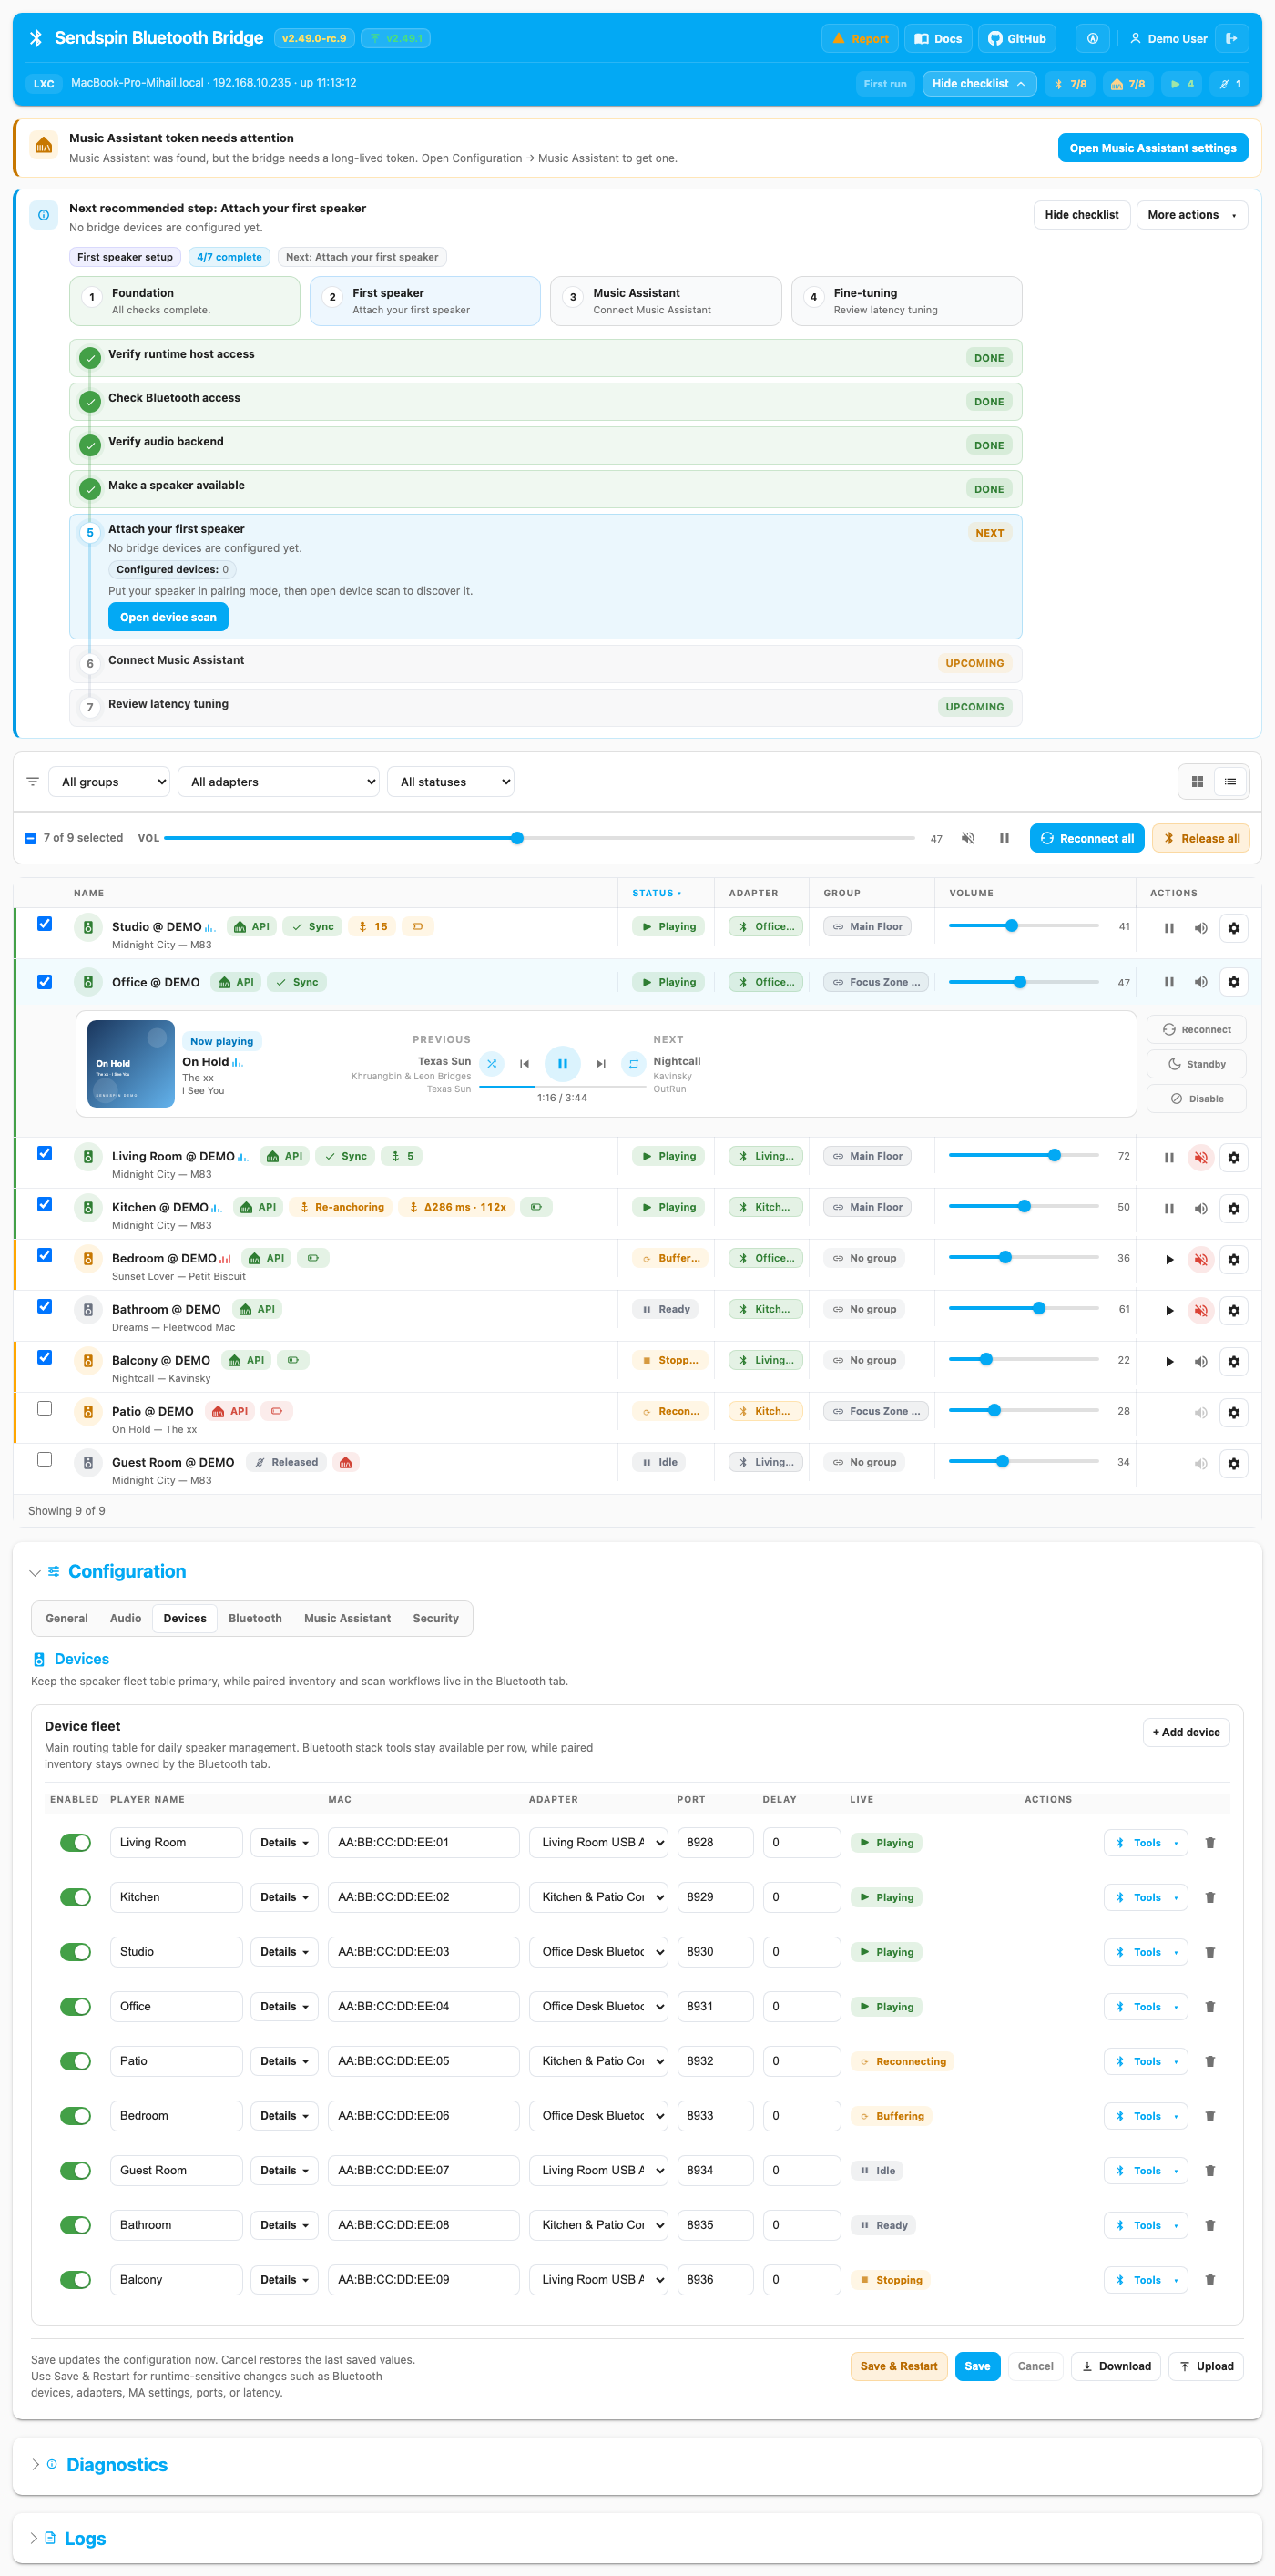
Task: Click the On Hold album art thumbnail
Action: pos(131,1064)
